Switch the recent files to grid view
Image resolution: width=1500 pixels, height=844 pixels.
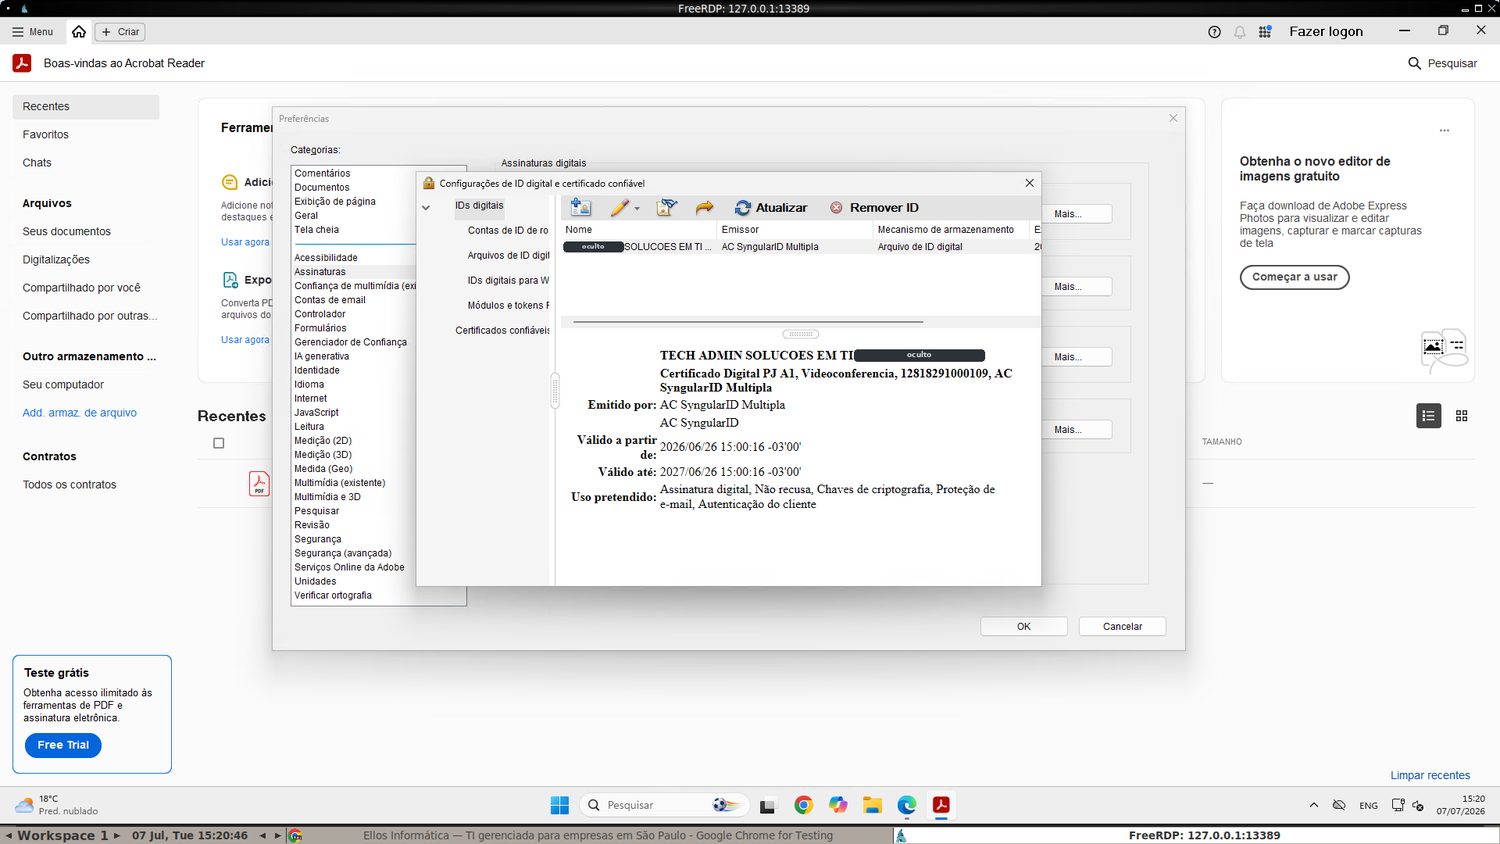pyautogui.click(x=1461, y=416)
